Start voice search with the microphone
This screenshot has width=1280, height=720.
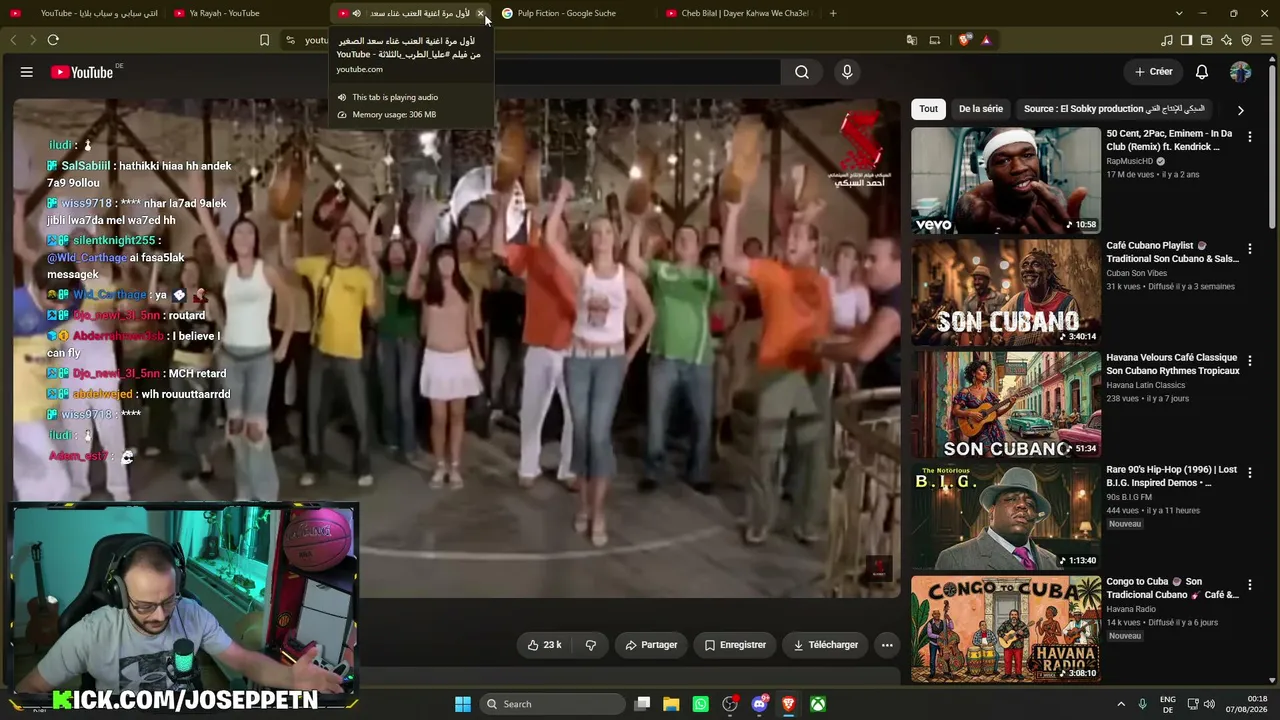847,72
